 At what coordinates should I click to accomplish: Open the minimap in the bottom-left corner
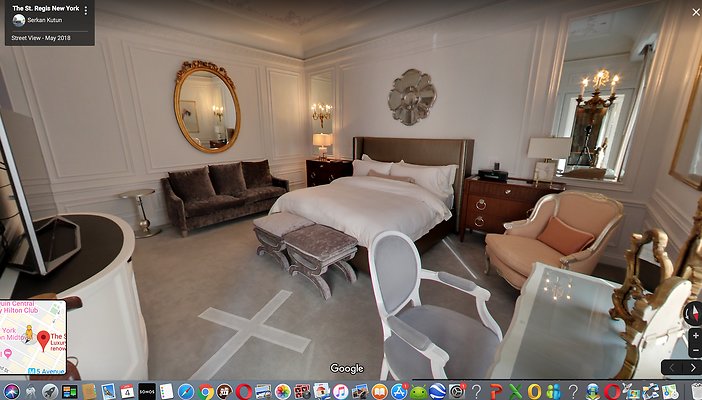(33, 338)
